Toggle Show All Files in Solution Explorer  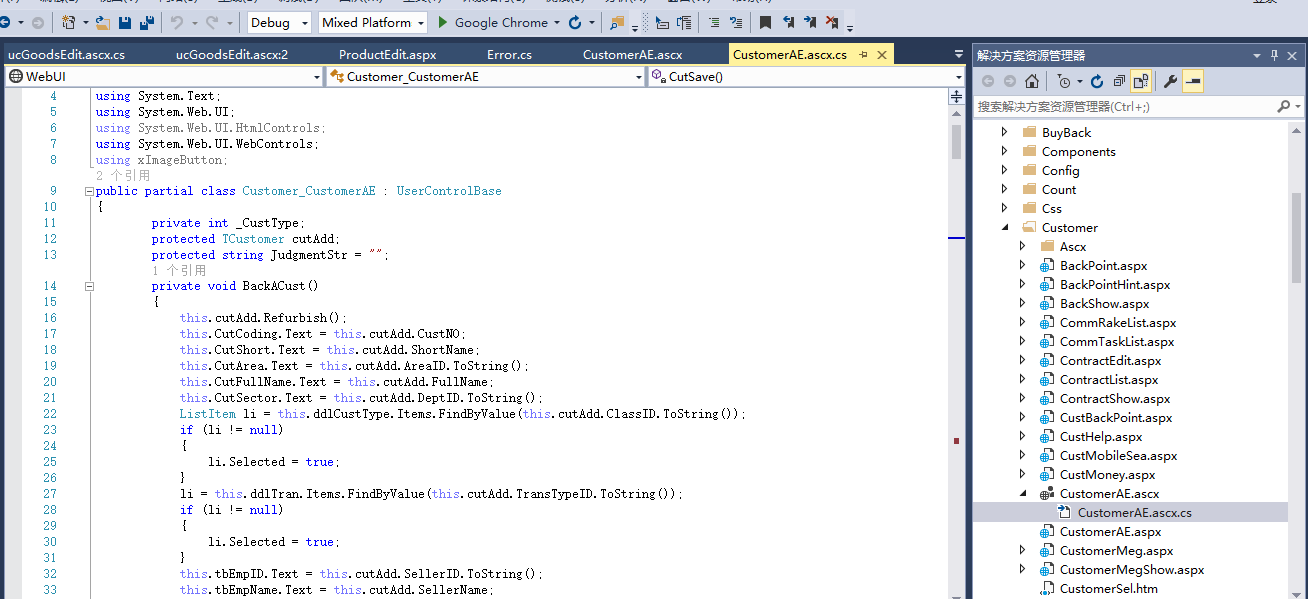point(1141,81)
